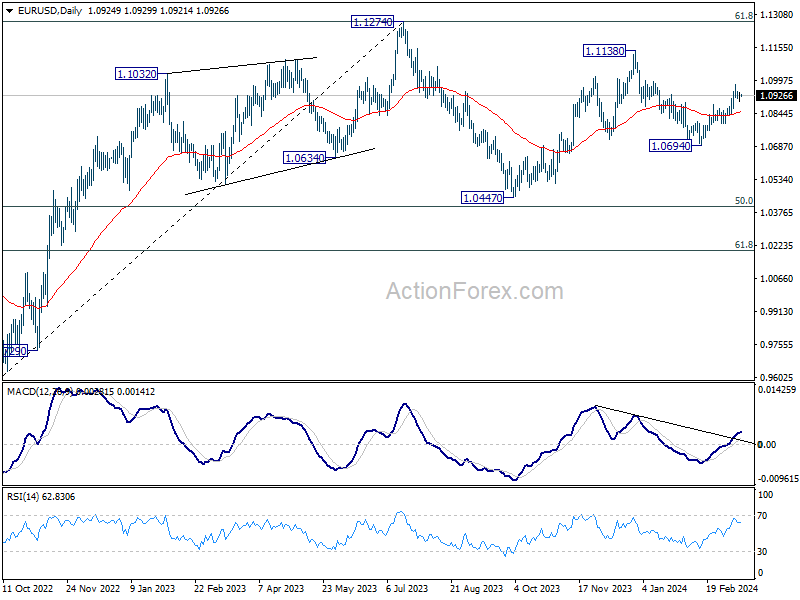The height and width of the screenshot is (600, 800).
Task: Click the RSI(14) 62.8306 indicator label
Action: point(41,497)
